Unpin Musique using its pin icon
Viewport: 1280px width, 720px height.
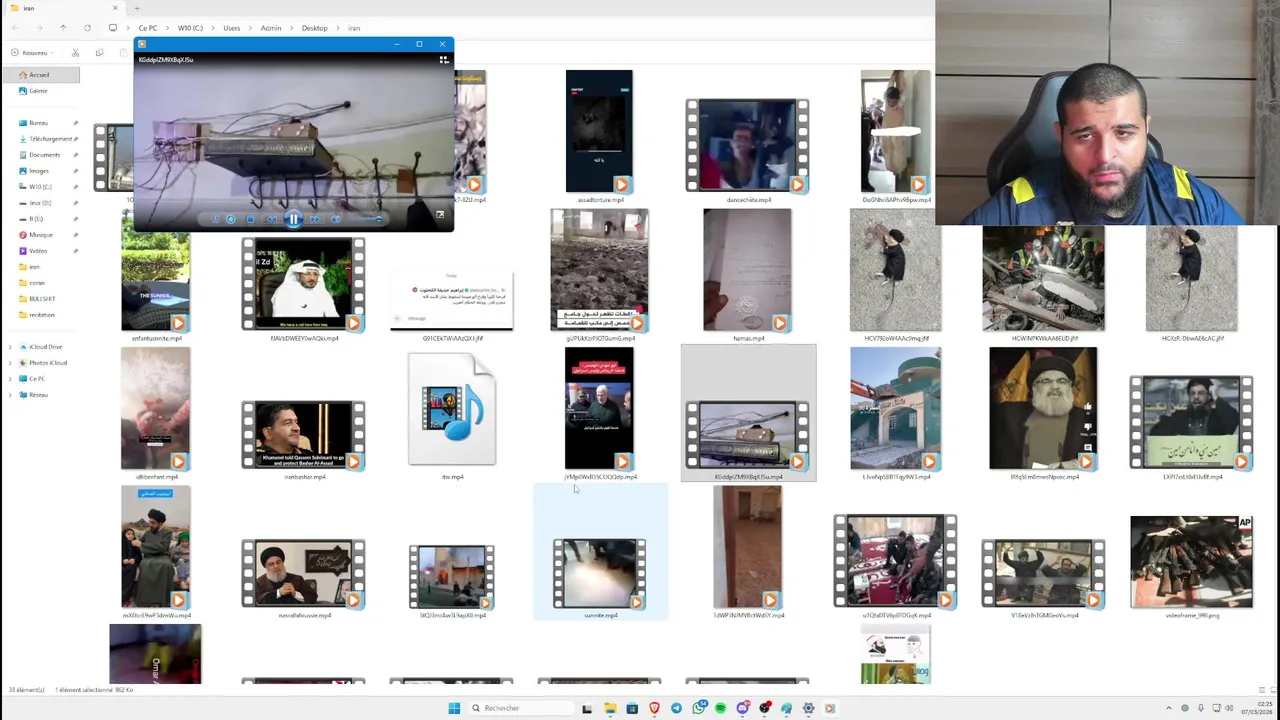(x=75, y=235)
